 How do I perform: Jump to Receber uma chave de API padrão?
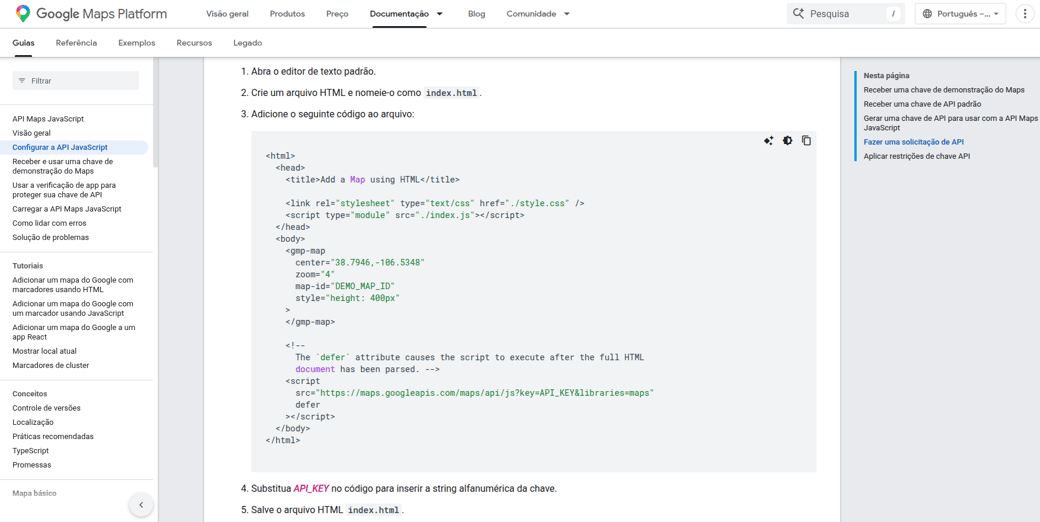(x=922, y=104)
